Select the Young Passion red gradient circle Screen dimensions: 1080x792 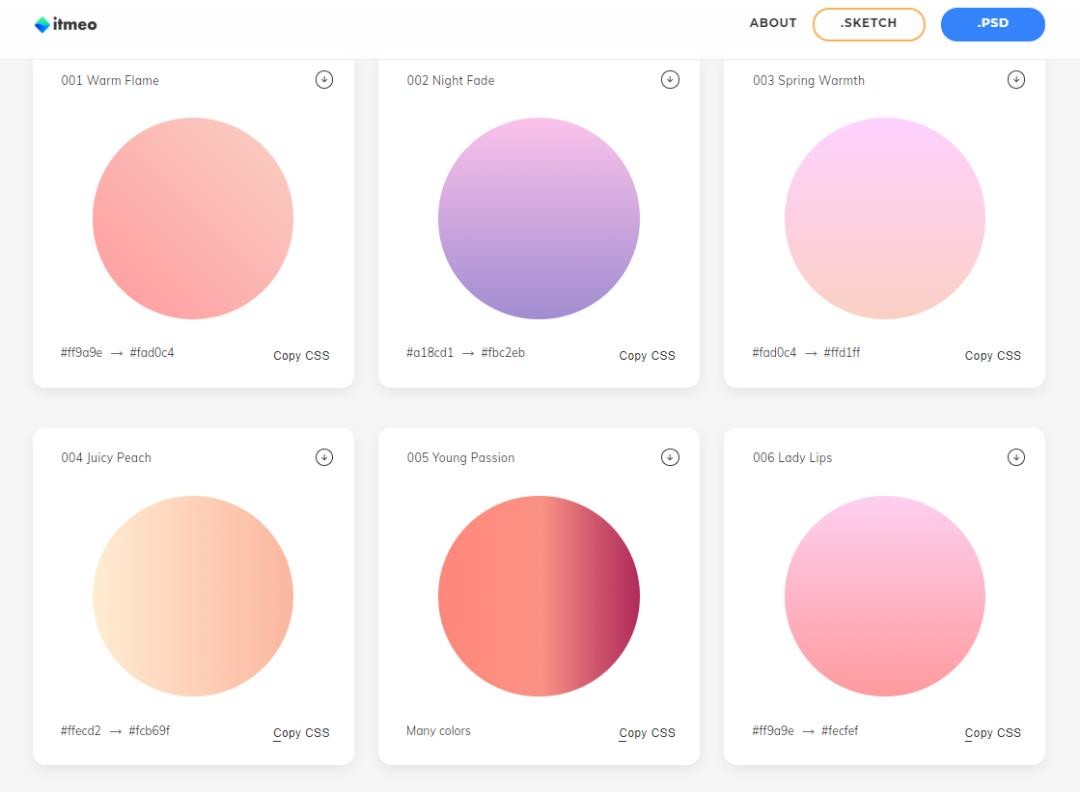point(539,596)
